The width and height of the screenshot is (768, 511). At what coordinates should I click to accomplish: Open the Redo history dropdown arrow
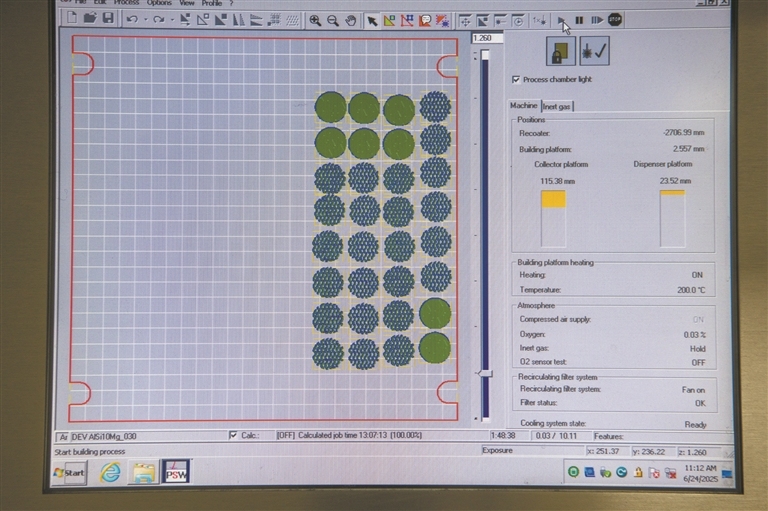172,20
